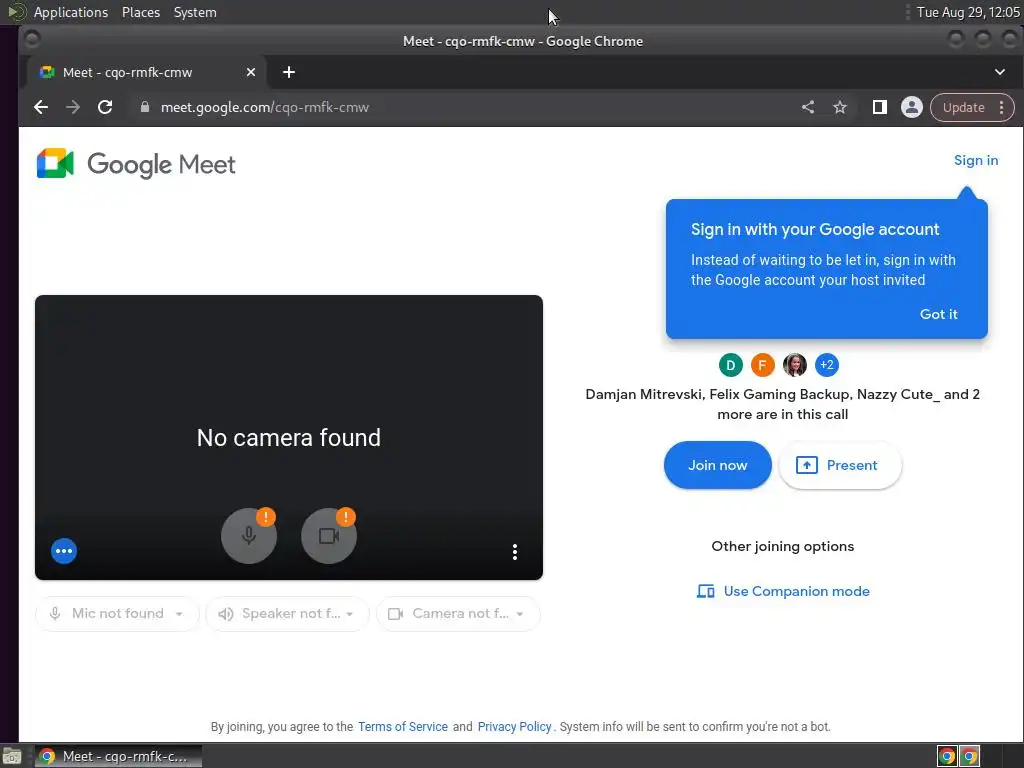The width and height of the screenshot is (1024, 768).
Task: Click the camera warning orange badge
Action: pos(345,517)
